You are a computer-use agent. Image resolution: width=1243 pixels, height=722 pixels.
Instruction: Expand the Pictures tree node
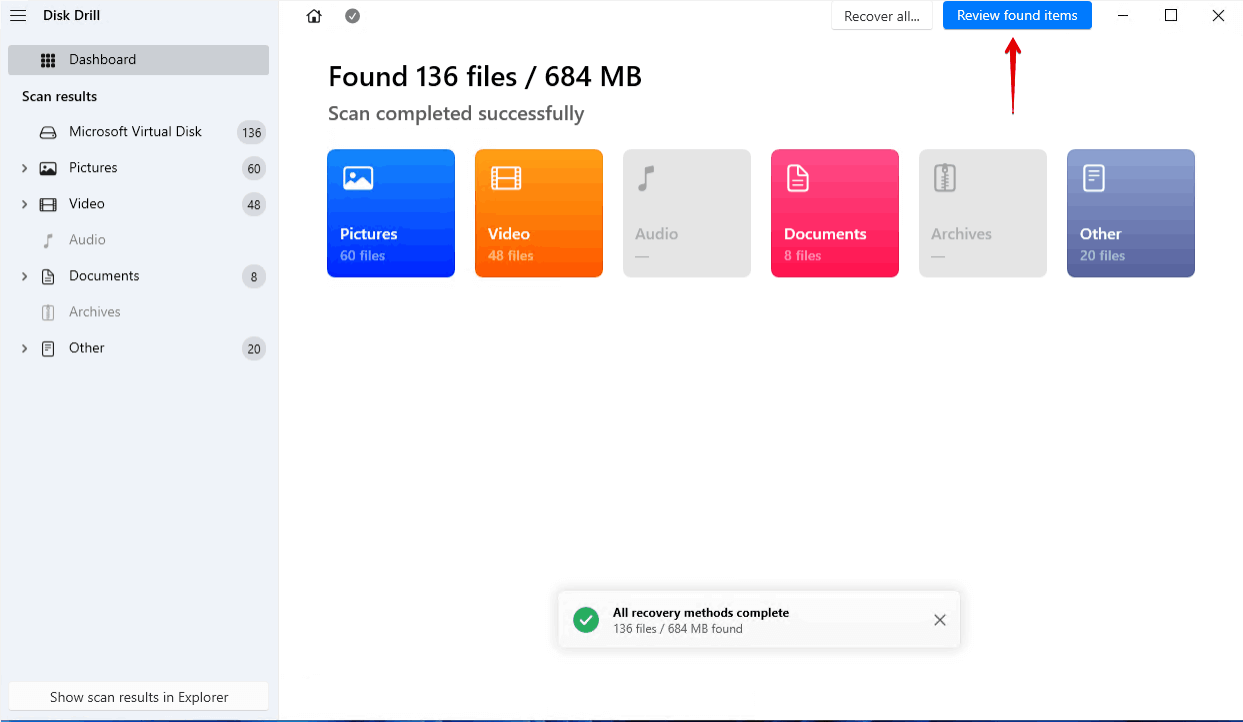point(24,168)
